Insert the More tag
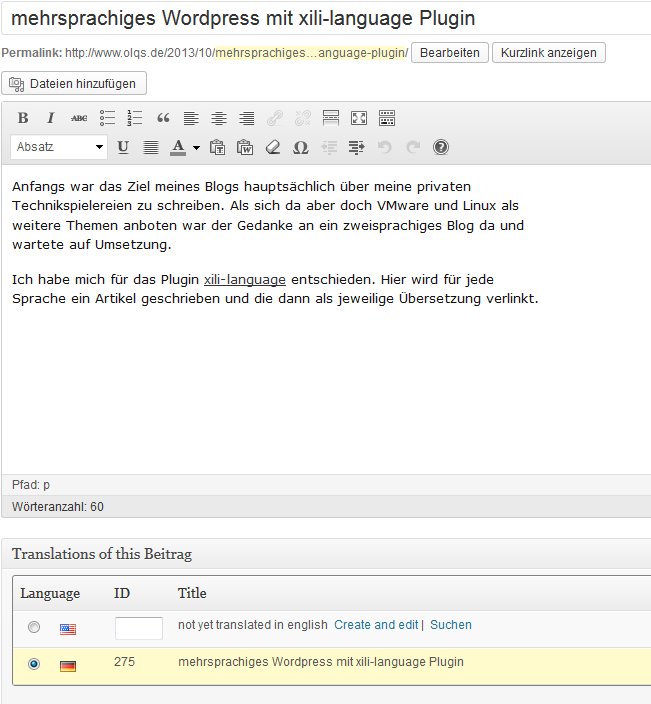This screenshot has width=651, height=704. [331, 118]
